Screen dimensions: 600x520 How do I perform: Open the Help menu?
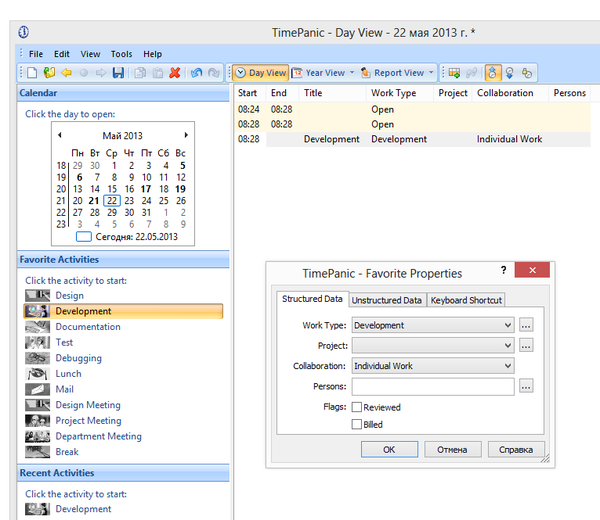click(152, 54)
